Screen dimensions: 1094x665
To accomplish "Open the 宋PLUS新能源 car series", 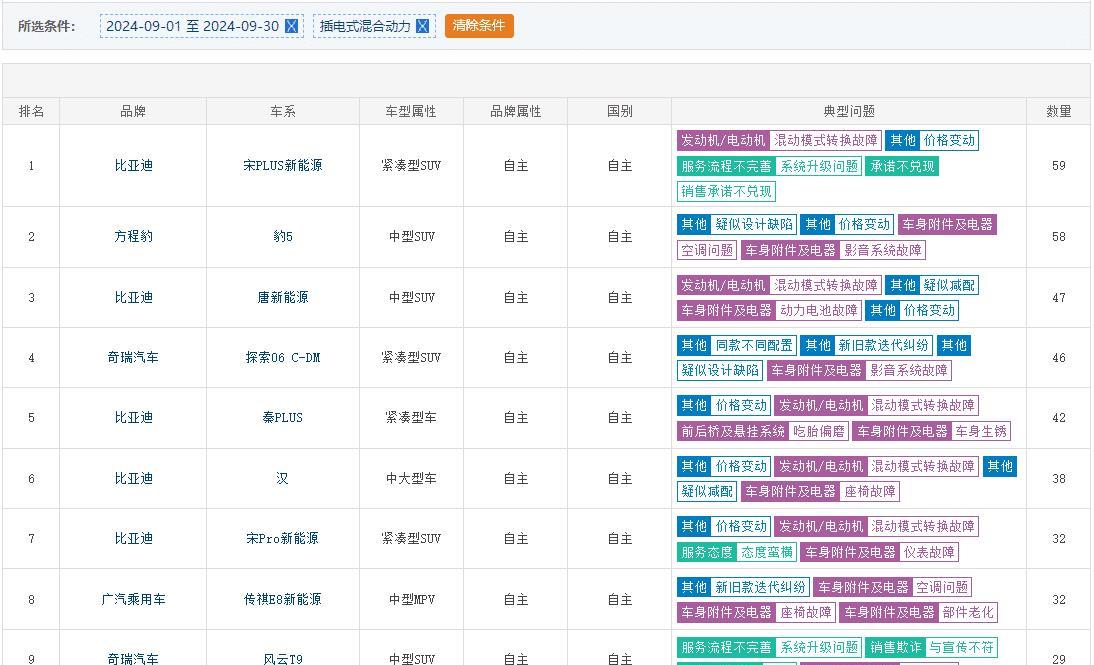I will (283, 165).
